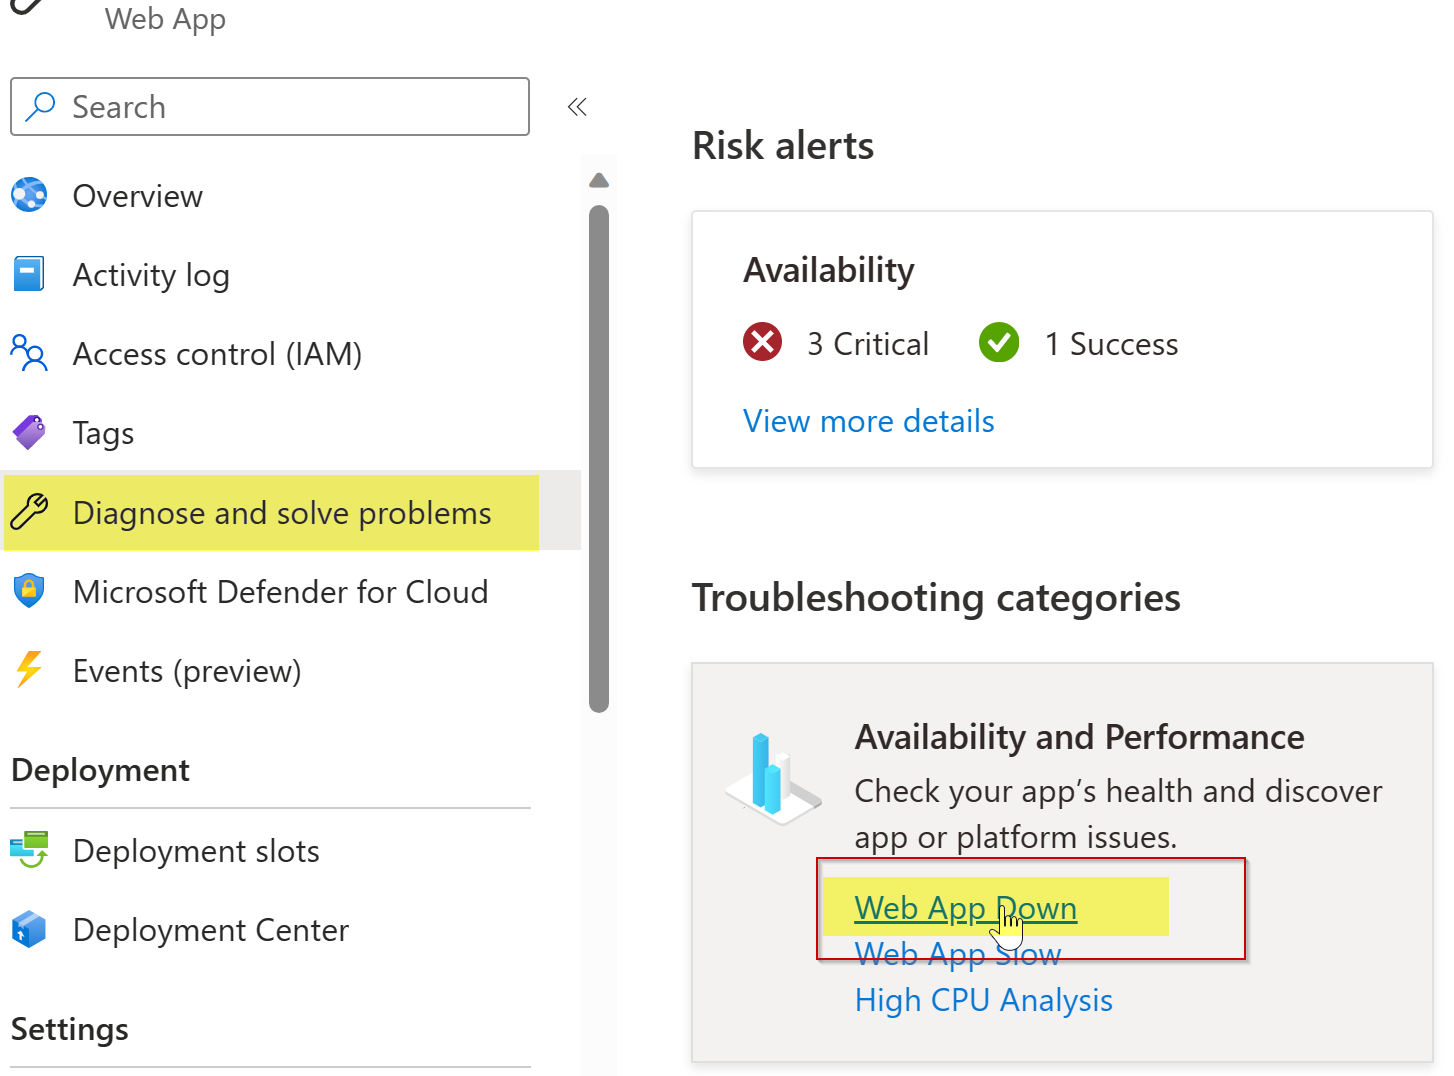Click the purple Tags icon
The image size is (1454, 1076).
tap(29, 432)
